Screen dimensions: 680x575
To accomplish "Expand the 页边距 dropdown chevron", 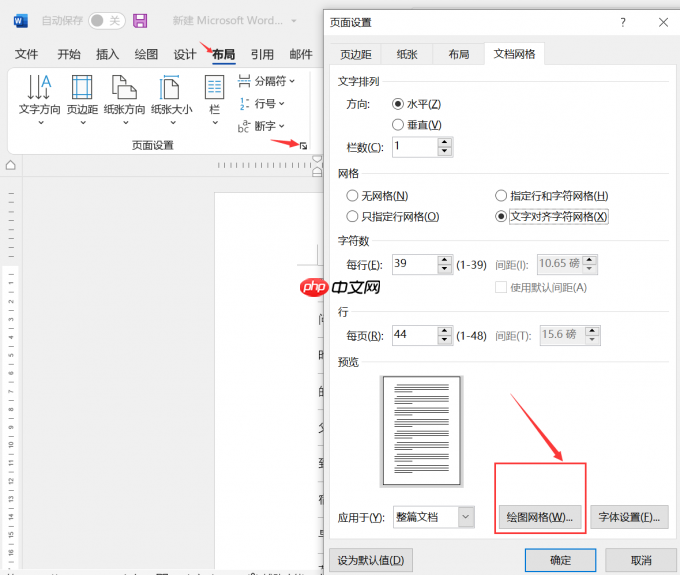I will click(83, 123).
